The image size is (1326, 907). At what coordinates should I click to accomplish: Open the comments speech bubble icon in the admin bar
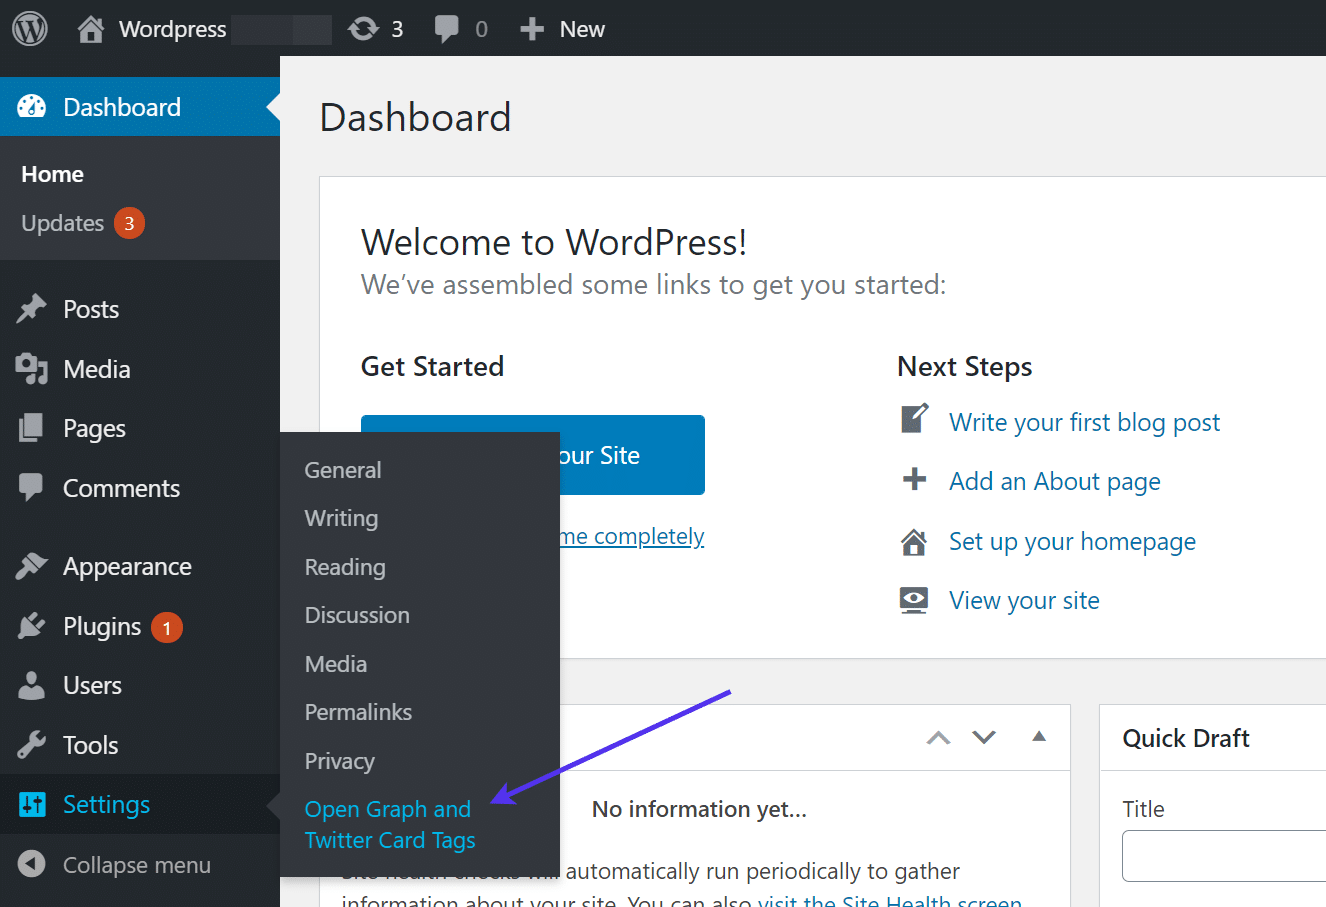pyautogui.click(x=445, y=28)
